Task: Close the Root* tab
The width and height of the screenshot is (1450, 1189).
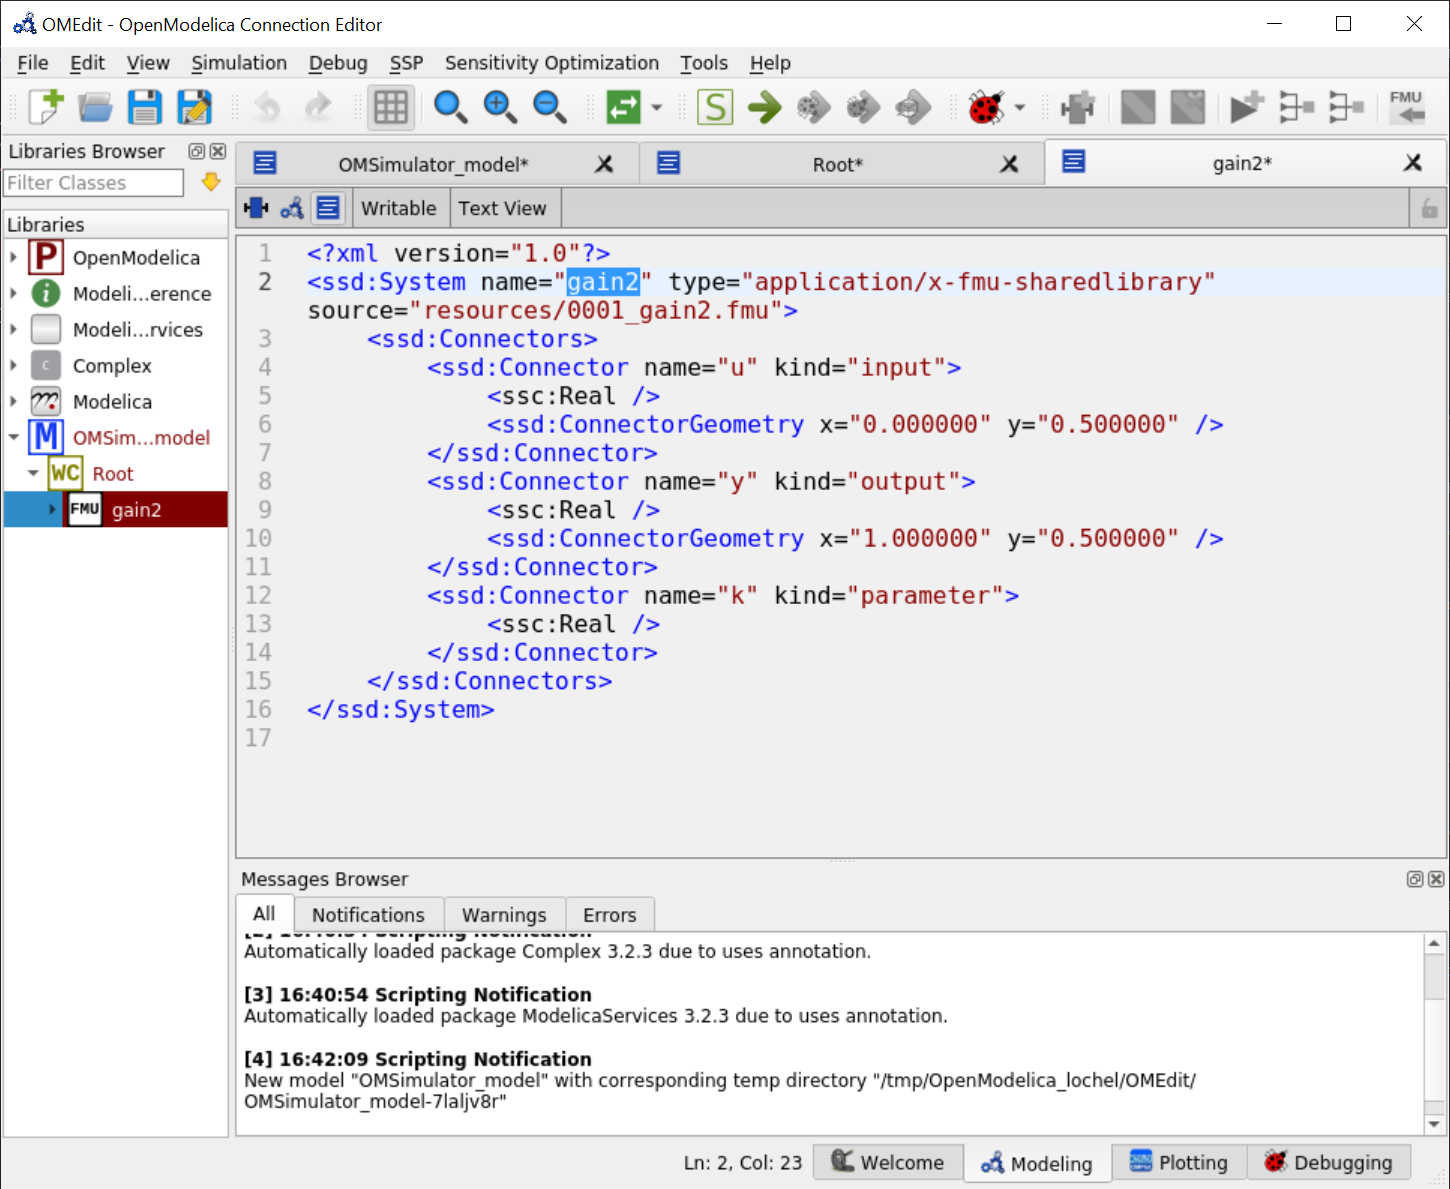Action: point(1009,164)
